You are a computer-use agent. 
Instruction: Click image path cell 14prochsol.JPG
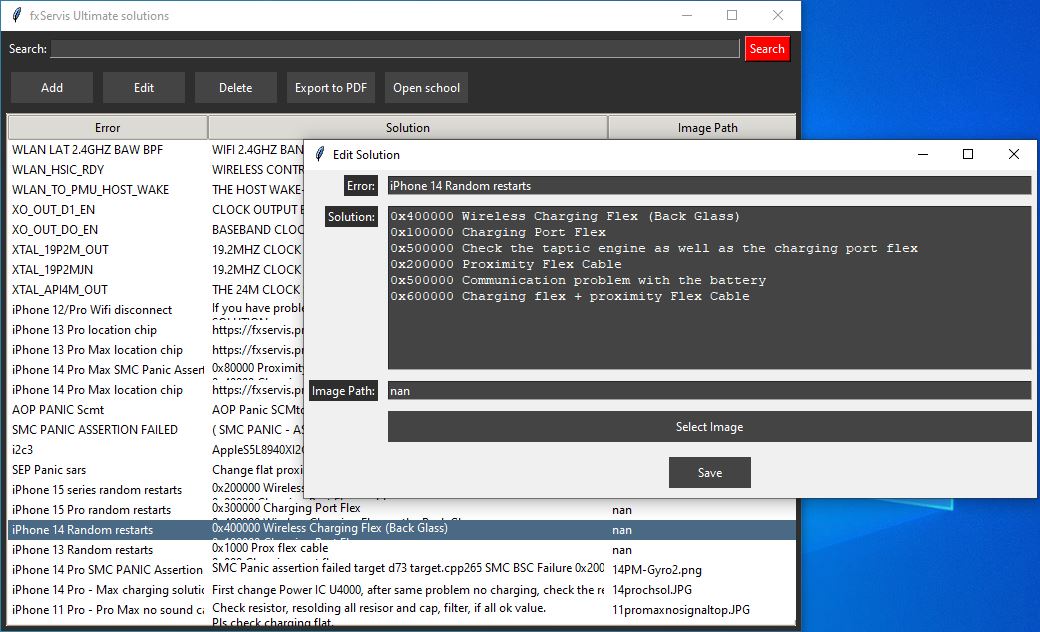click(x=652, y=590)
